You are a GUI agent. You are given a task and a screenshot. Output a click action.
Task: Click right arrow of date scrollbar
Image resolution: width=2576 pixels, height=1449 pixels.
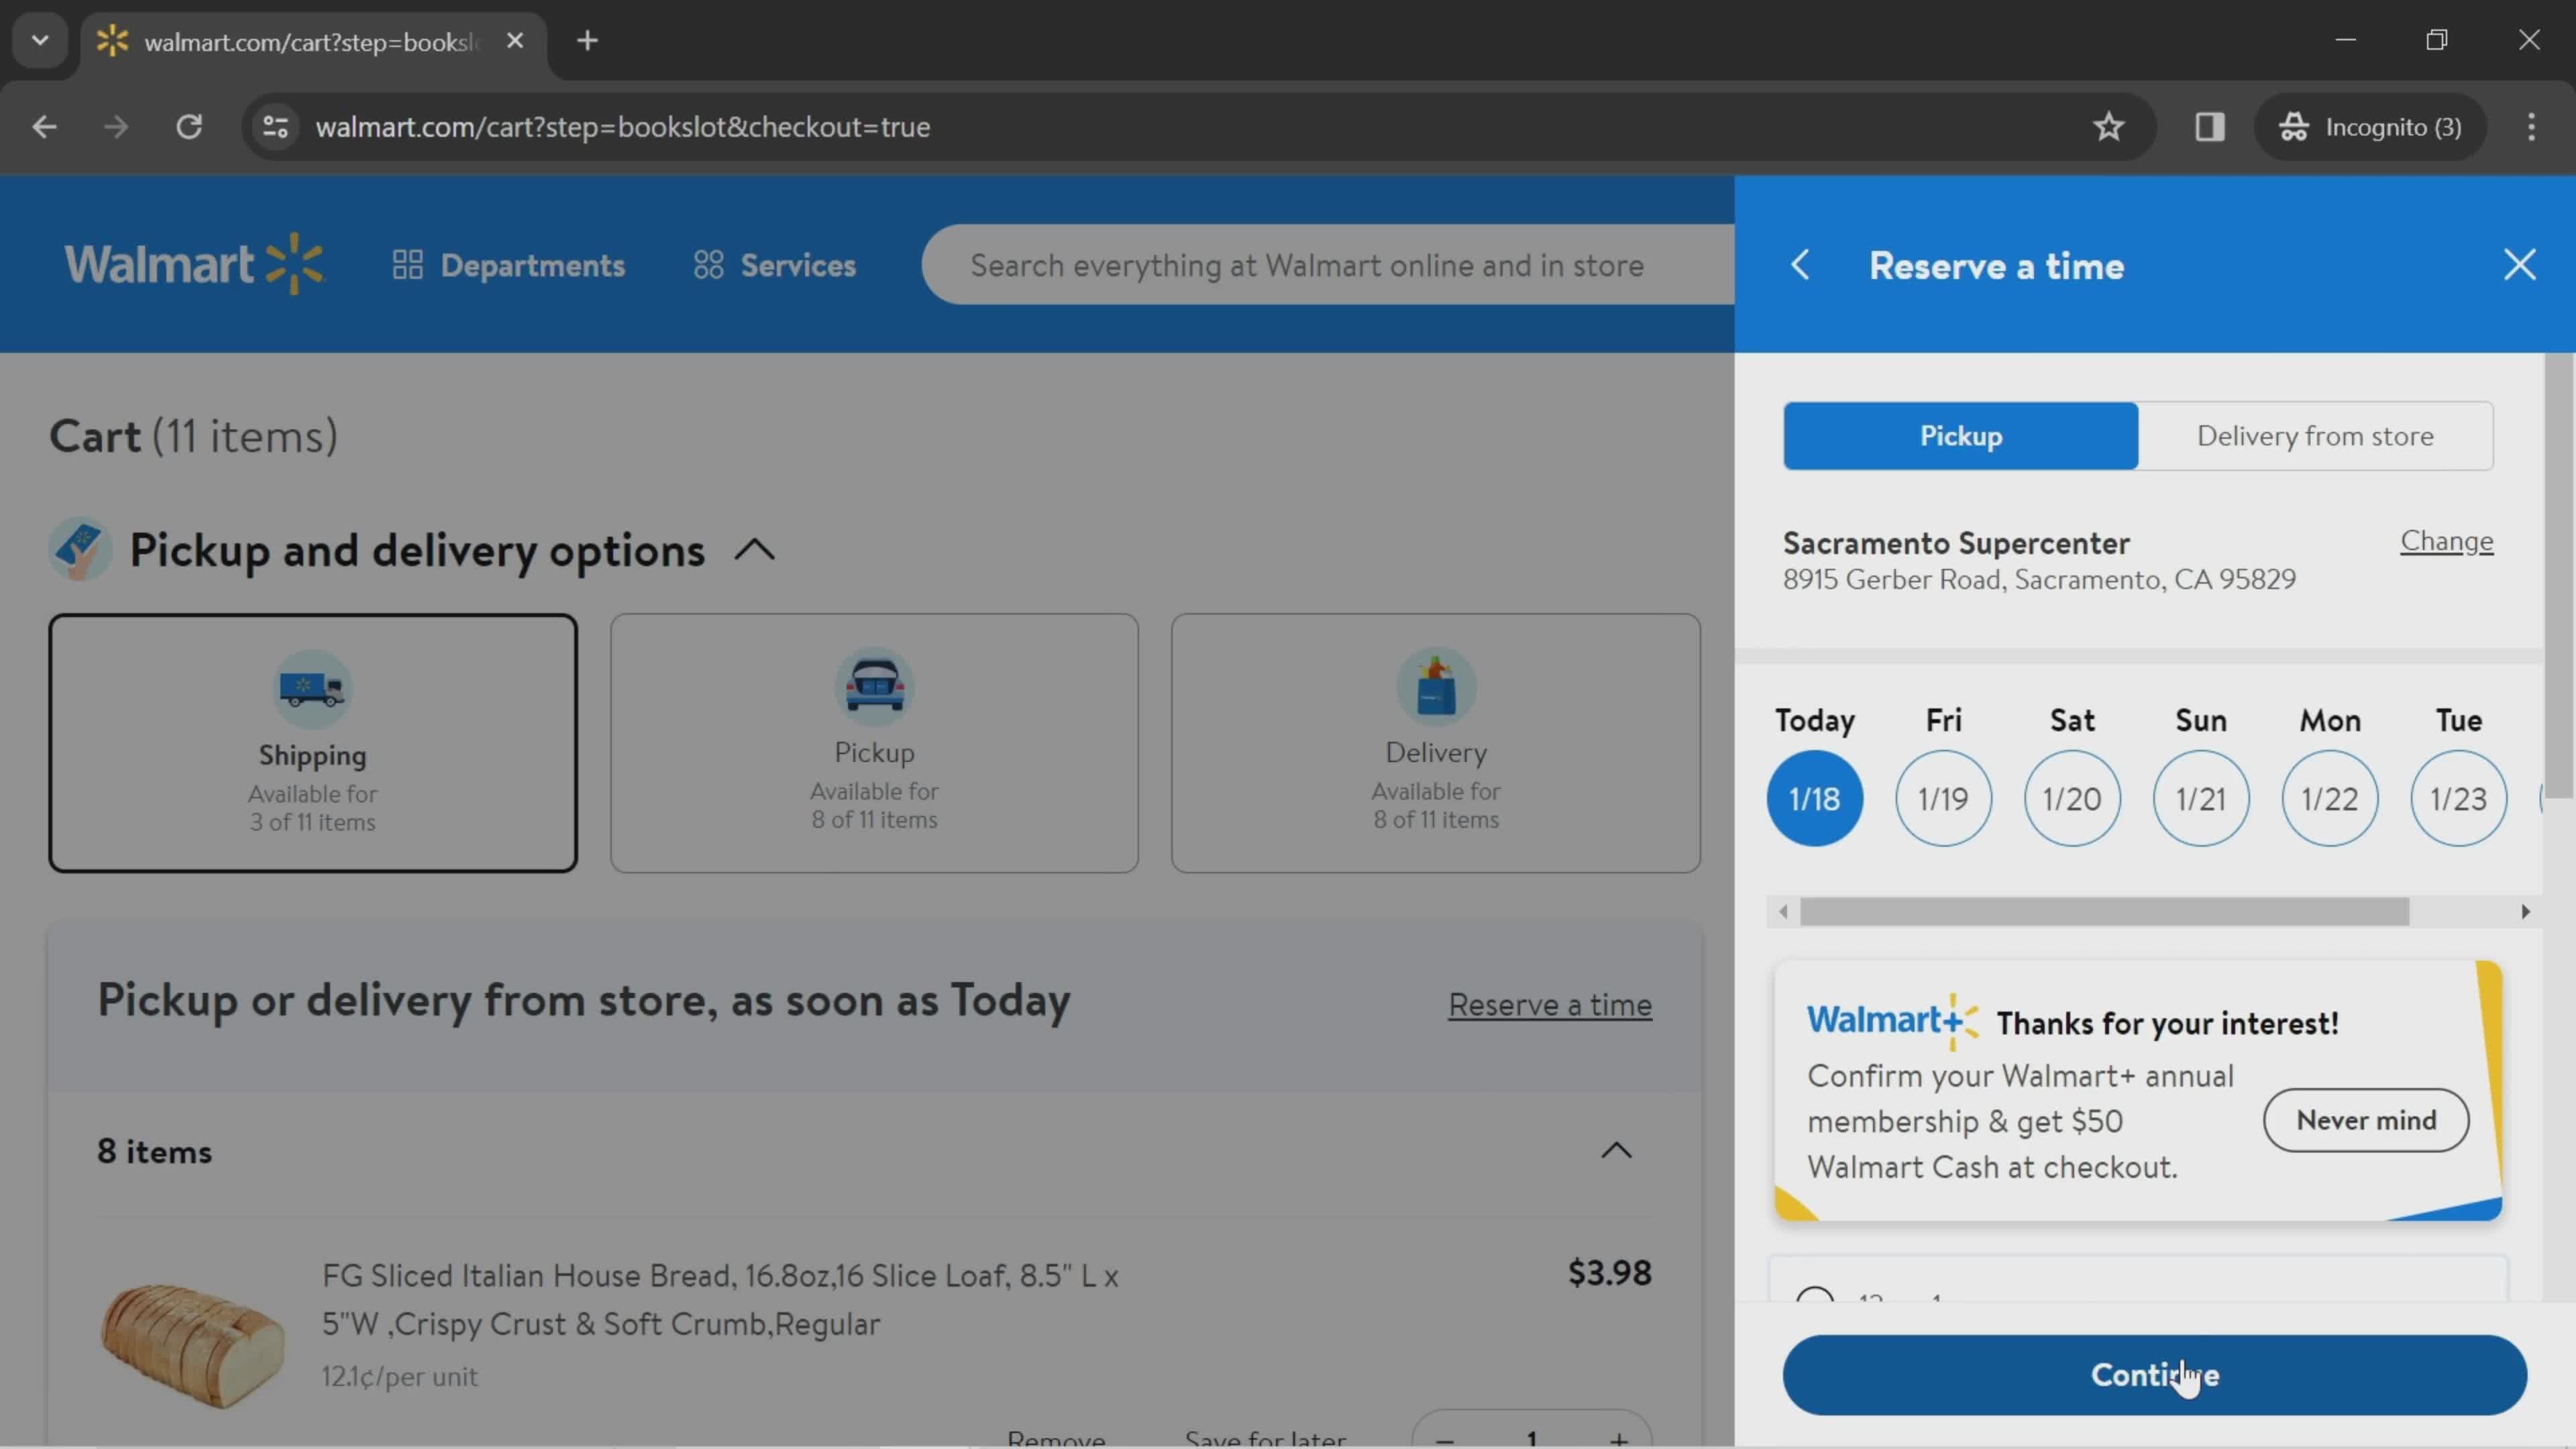point(2525,912)
